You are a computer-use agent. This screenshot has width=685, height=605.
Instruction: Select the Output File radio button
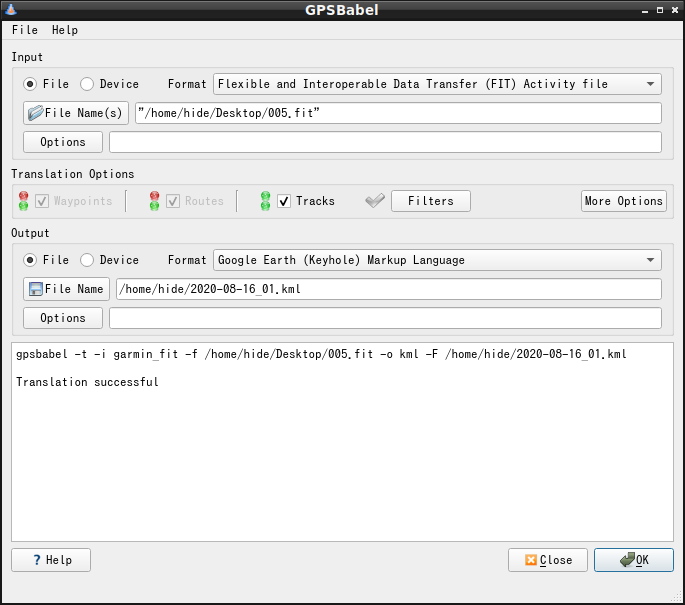coord(30,260)
